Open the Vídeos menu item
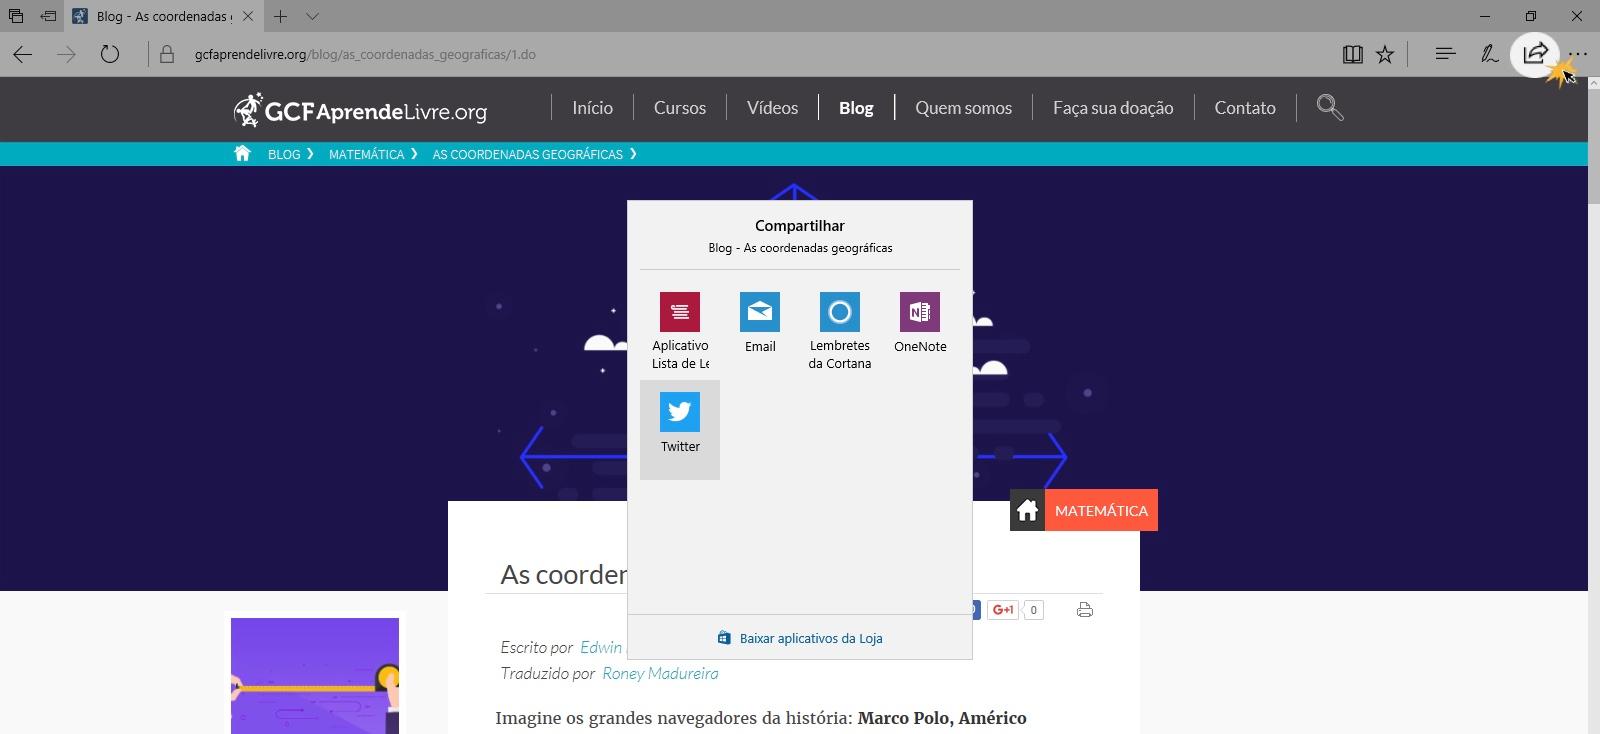The image size is (1600, 734). tap(772, 108)
